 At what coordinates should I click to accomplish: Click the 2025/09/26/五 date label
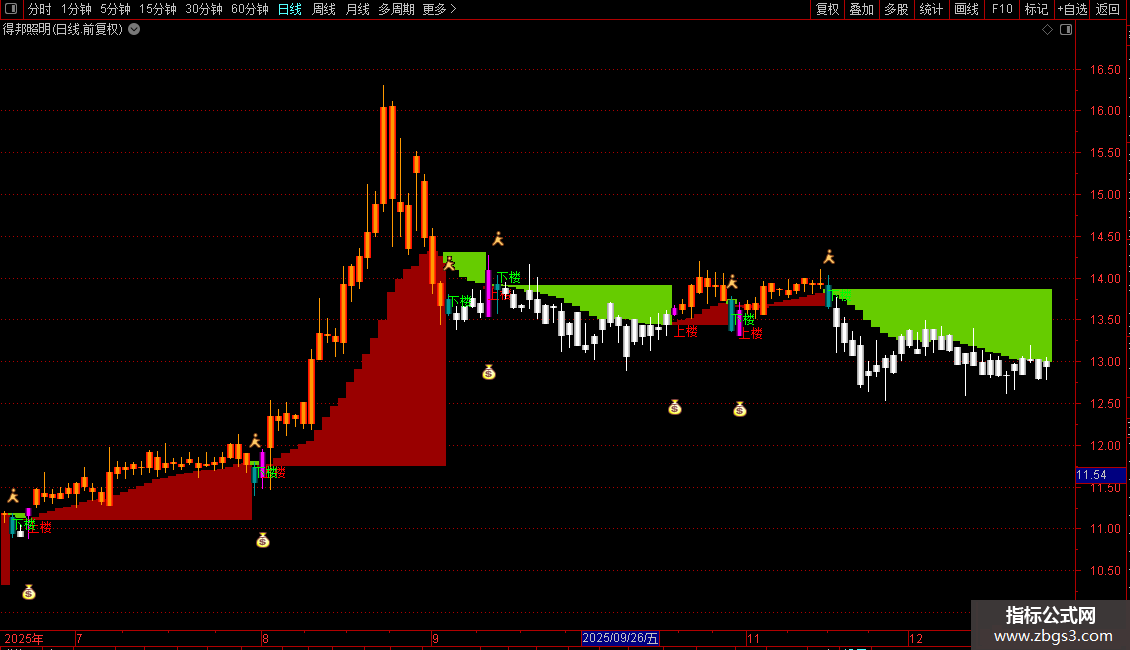[620, 638]
